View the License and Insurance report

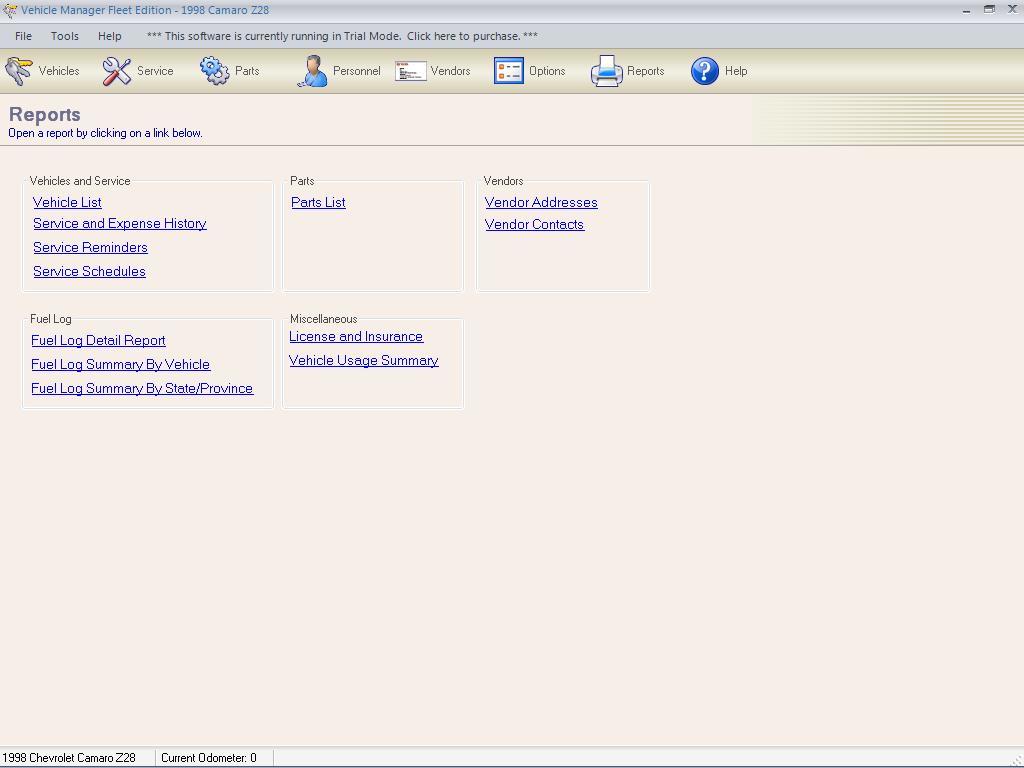coord(356,336)
